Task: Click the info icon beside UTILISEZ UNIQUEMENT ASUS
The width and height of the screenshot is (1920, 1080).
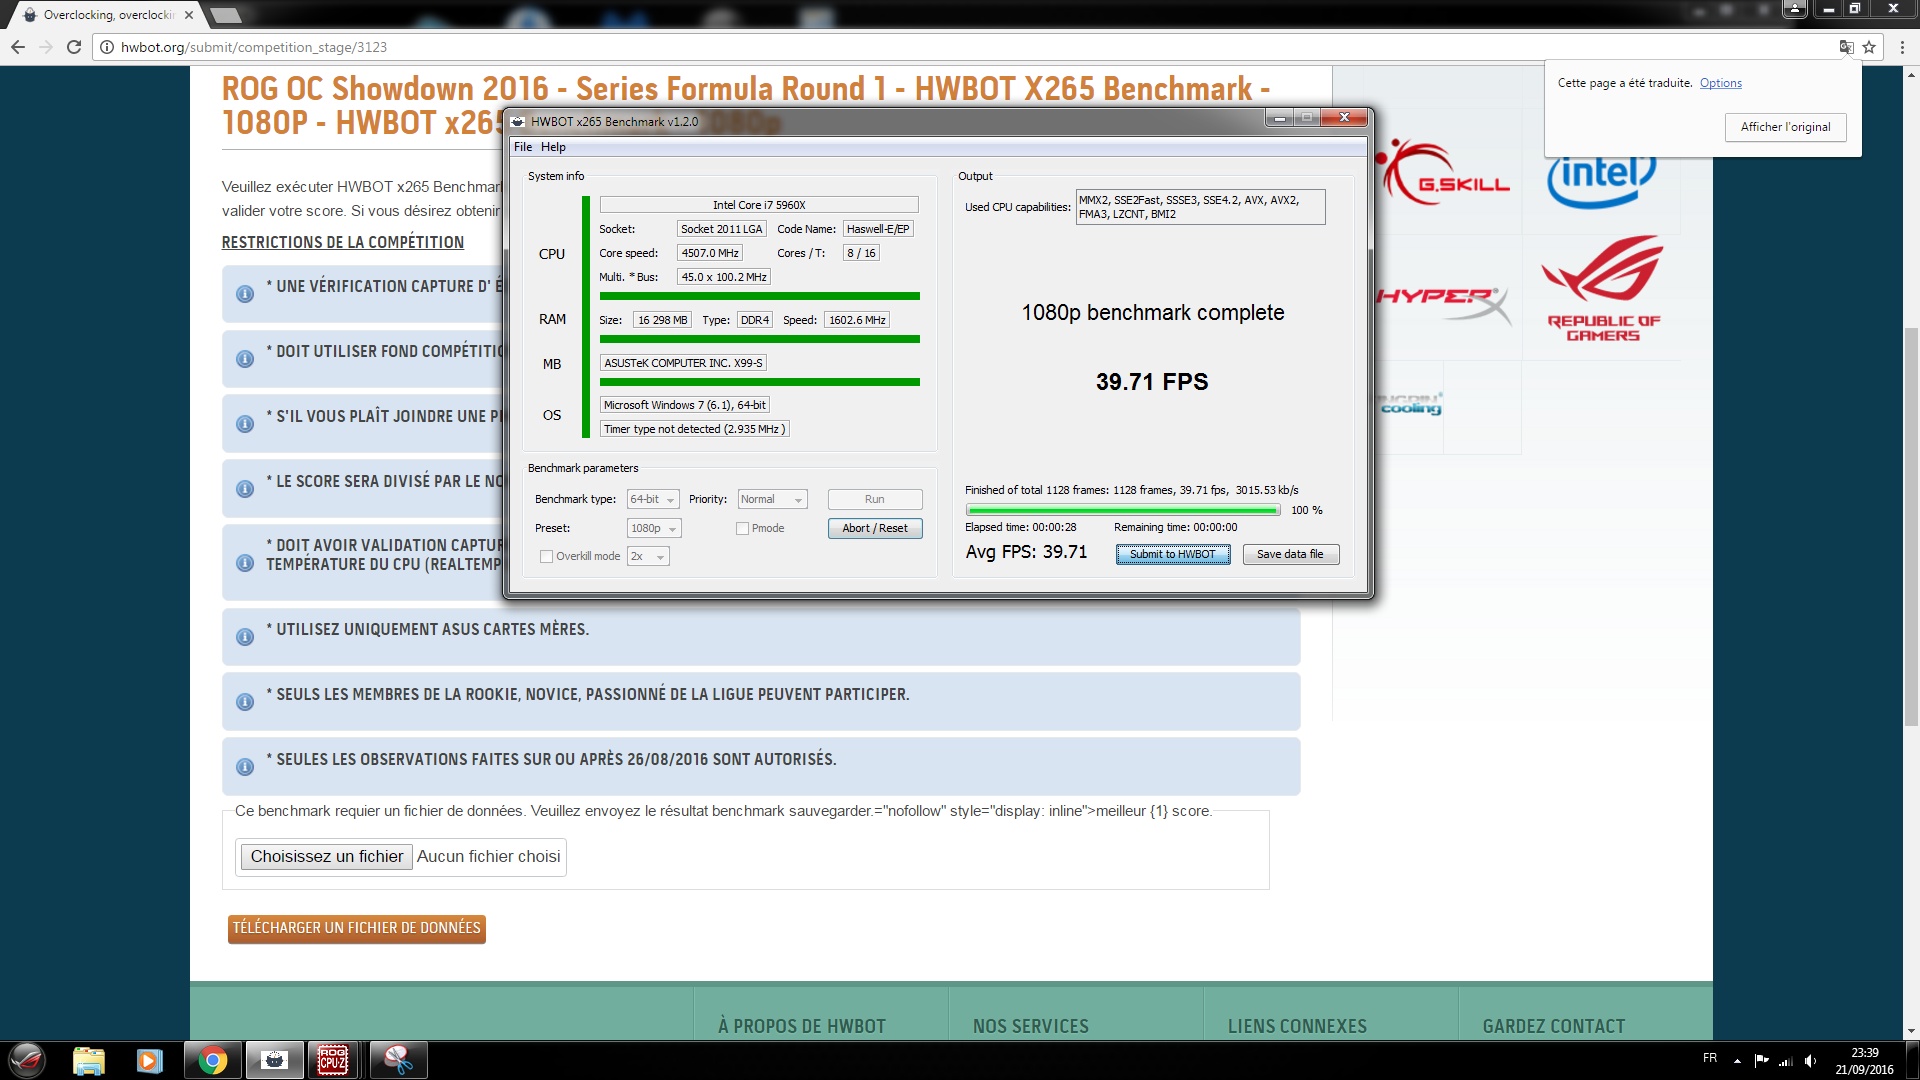Action: 244,637
